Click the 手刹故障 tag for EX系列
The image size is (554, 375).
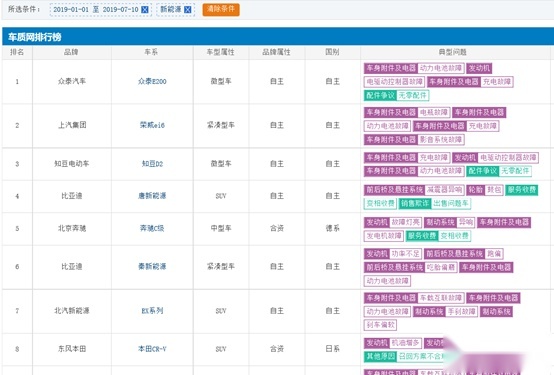pos(461,312)
